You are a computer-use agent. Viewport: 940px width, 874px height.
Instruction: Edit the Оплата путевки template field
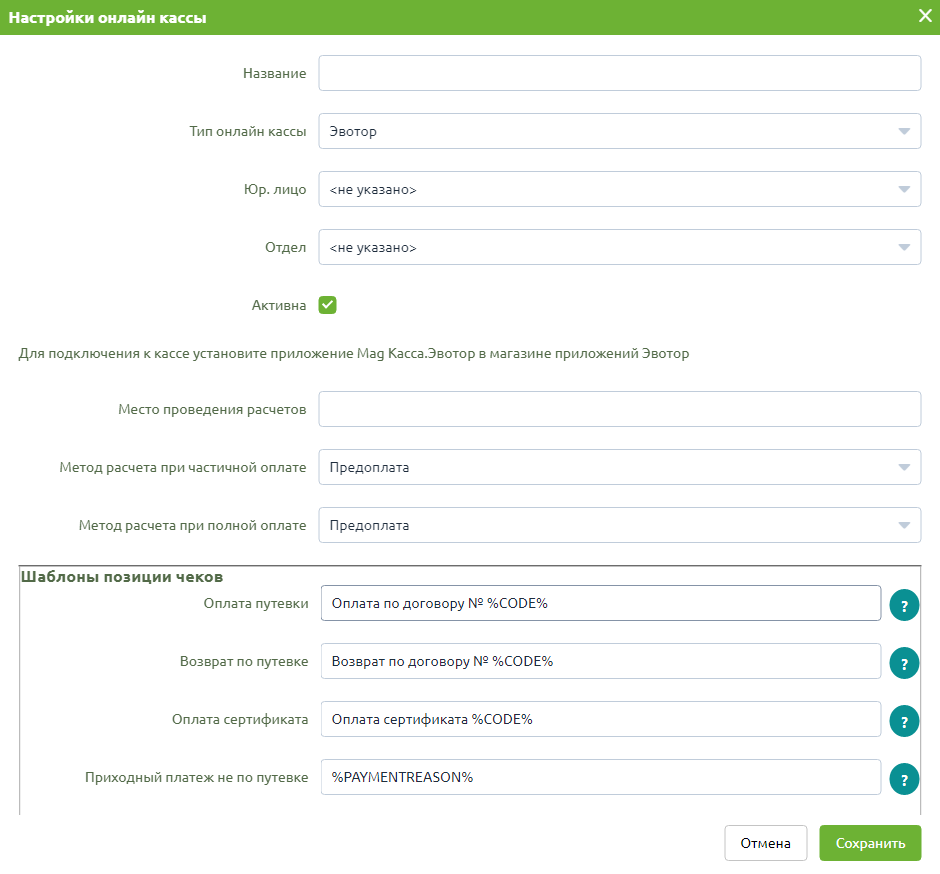click(601, 603)
